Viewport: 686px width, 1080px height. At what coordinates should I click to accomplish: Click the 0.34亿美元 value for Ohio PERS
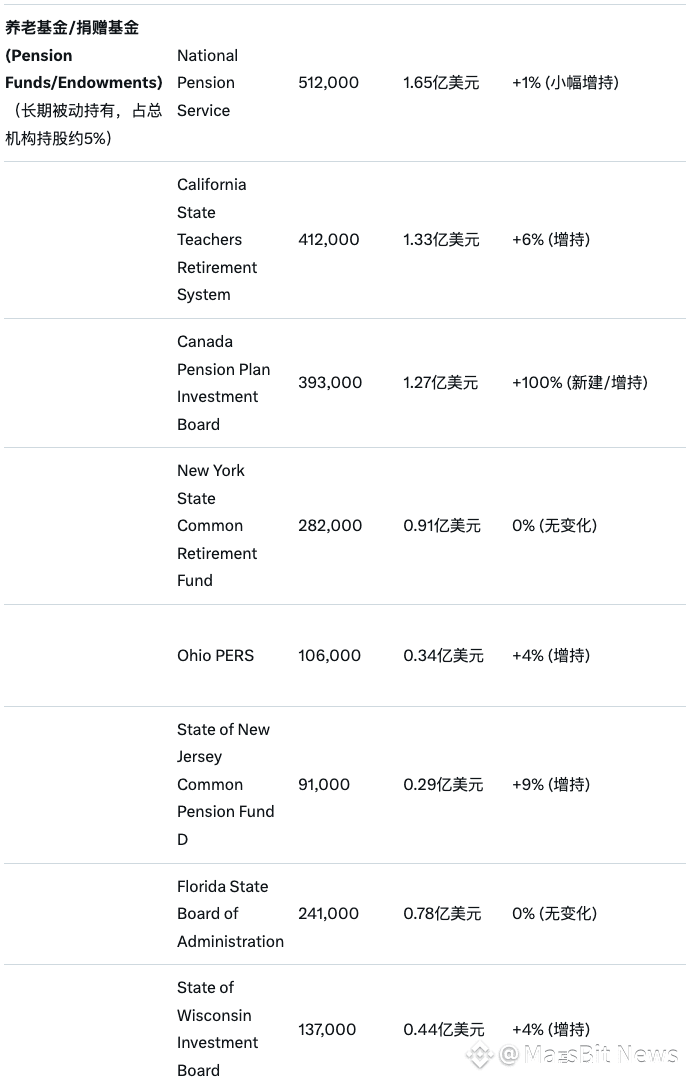click(443, 656)
